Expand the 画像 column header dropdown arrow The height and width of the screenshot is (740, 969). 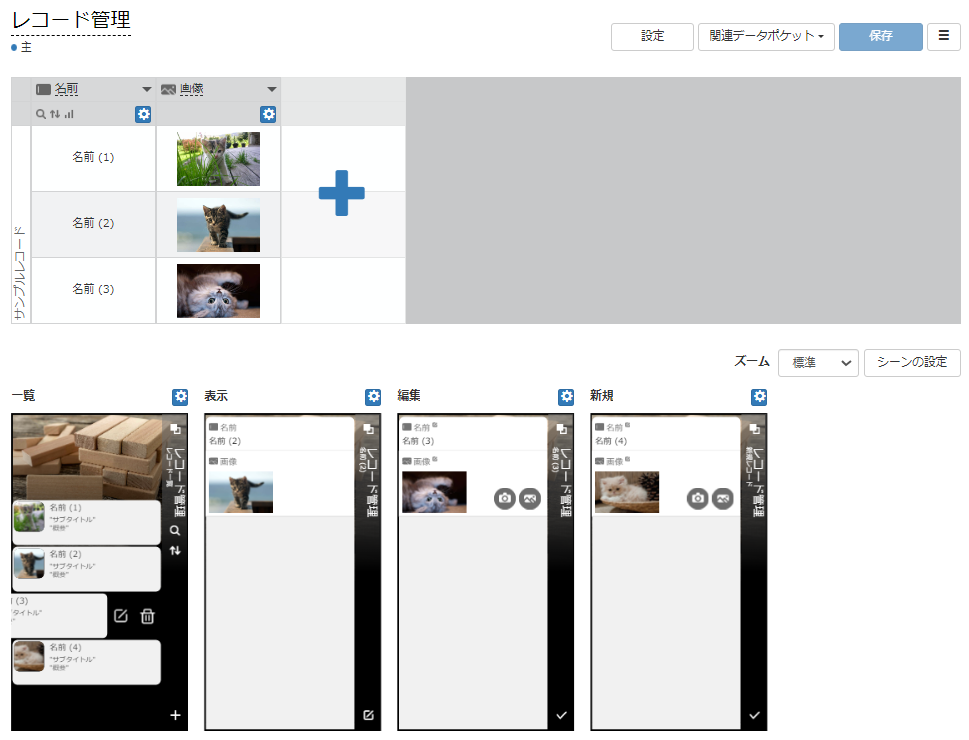271,90
